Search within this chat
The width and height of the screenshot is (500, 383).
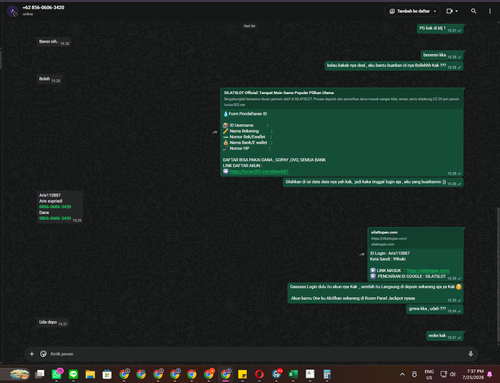[473, 11]
